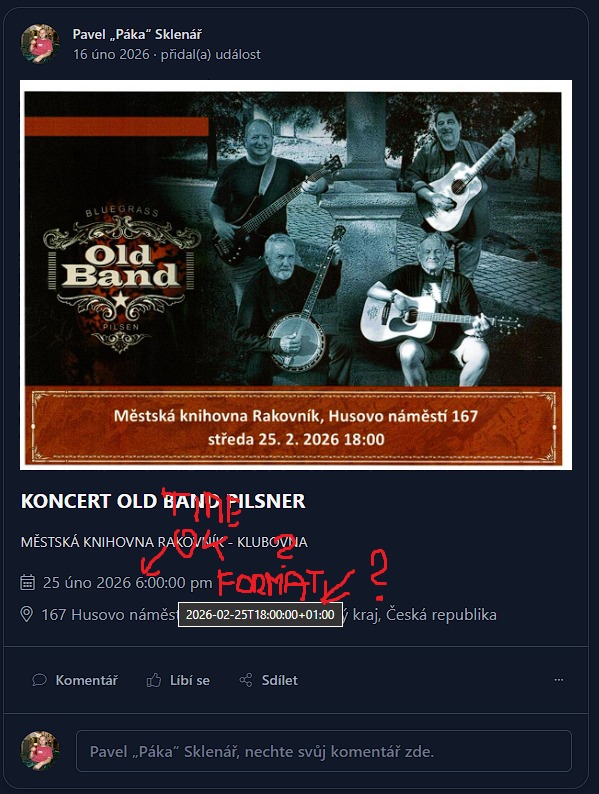
Task: Click the location pin icon beside the address
Action: [26, 614]
